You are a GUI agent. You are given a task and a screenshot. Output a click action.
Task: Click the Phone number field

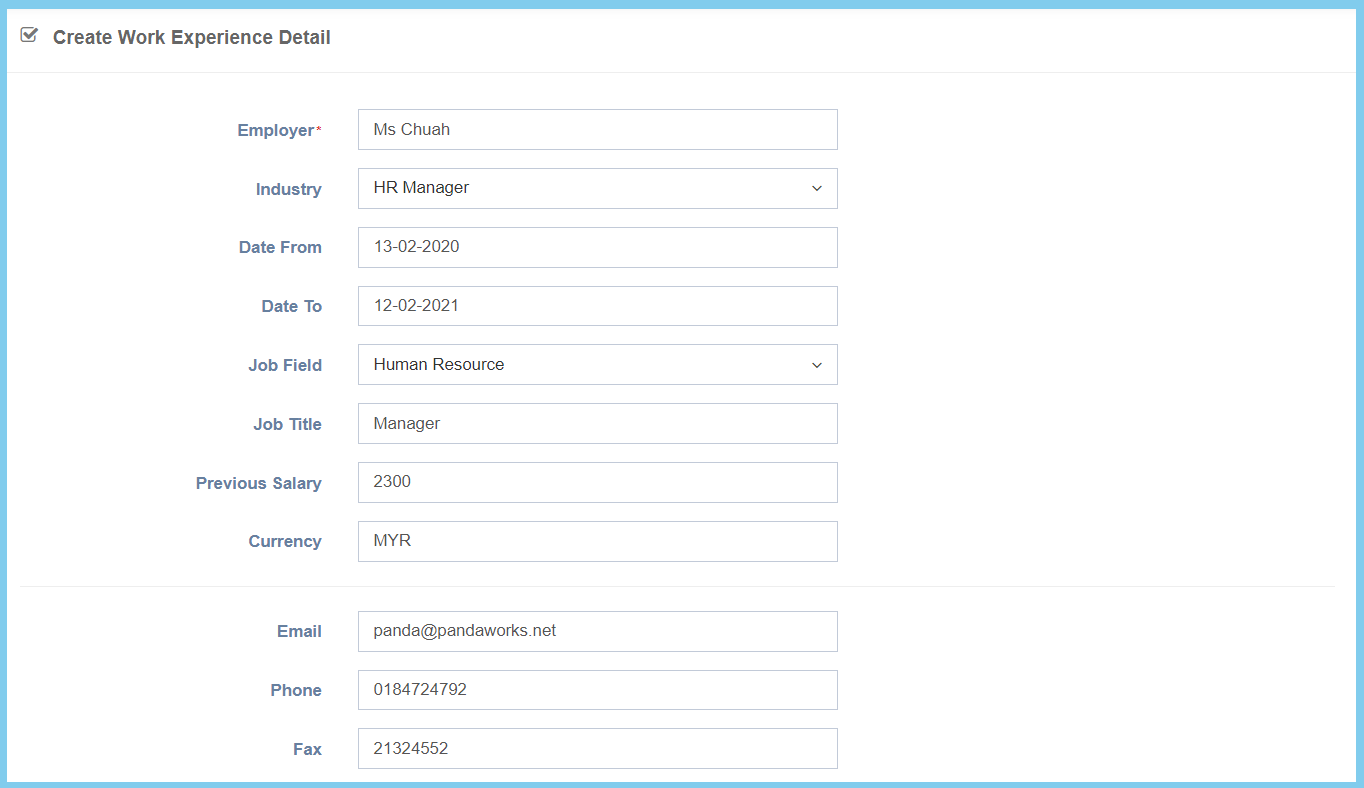click(597, 690)
